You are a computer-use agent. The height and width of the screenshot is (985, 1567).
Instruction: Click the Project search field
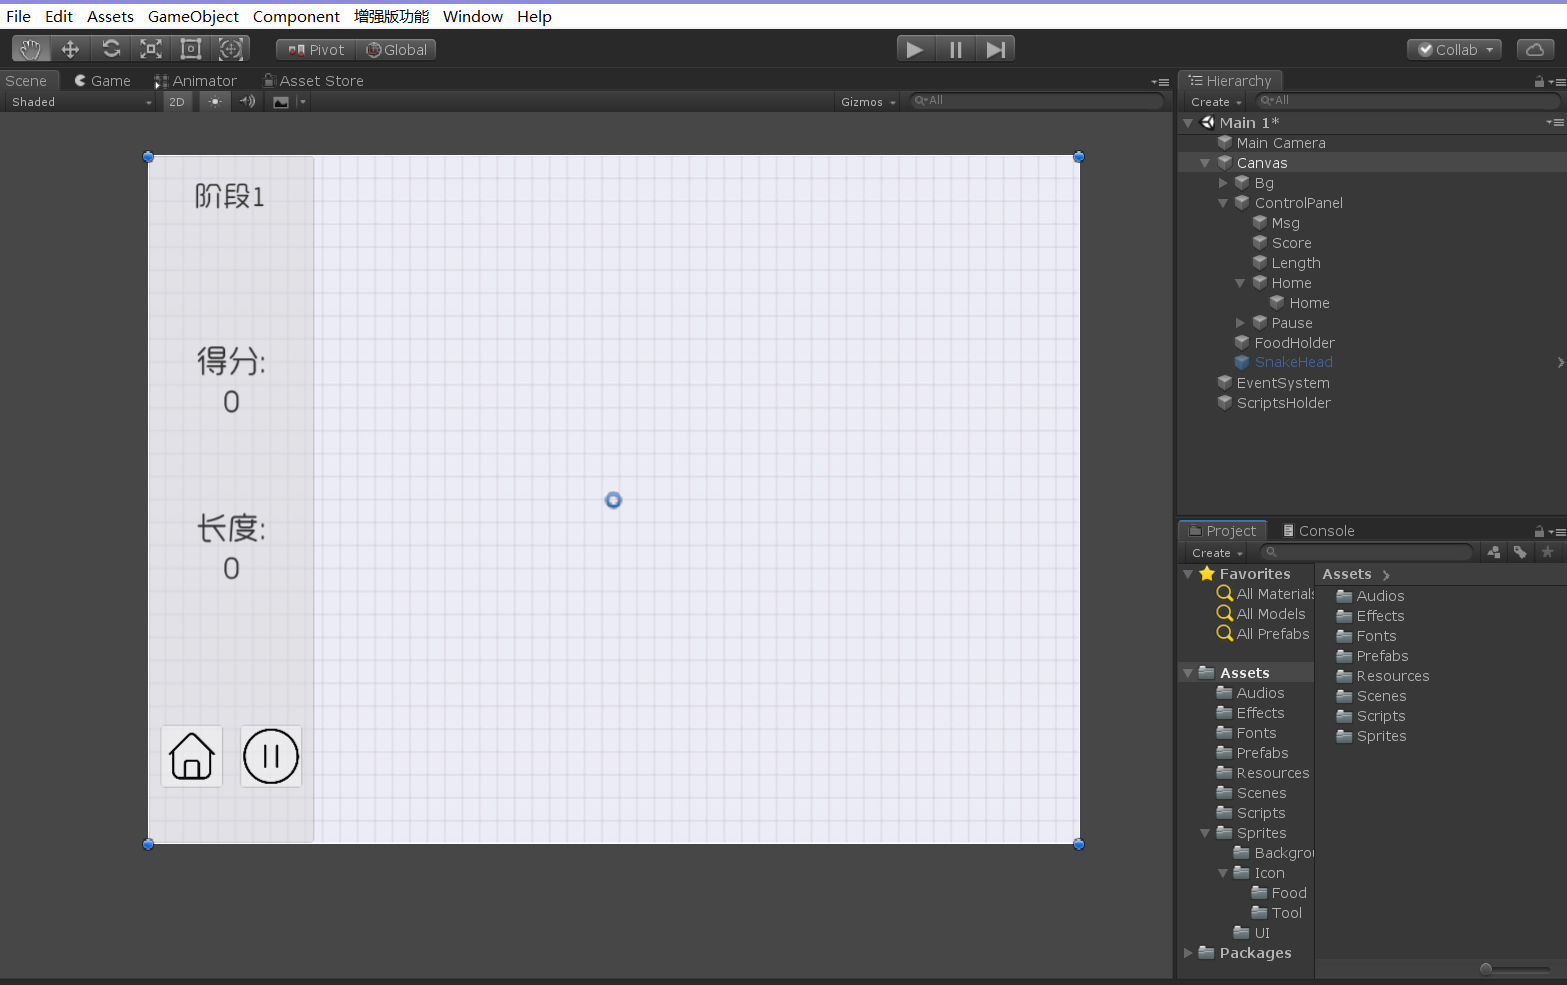tap(1365, 552)
